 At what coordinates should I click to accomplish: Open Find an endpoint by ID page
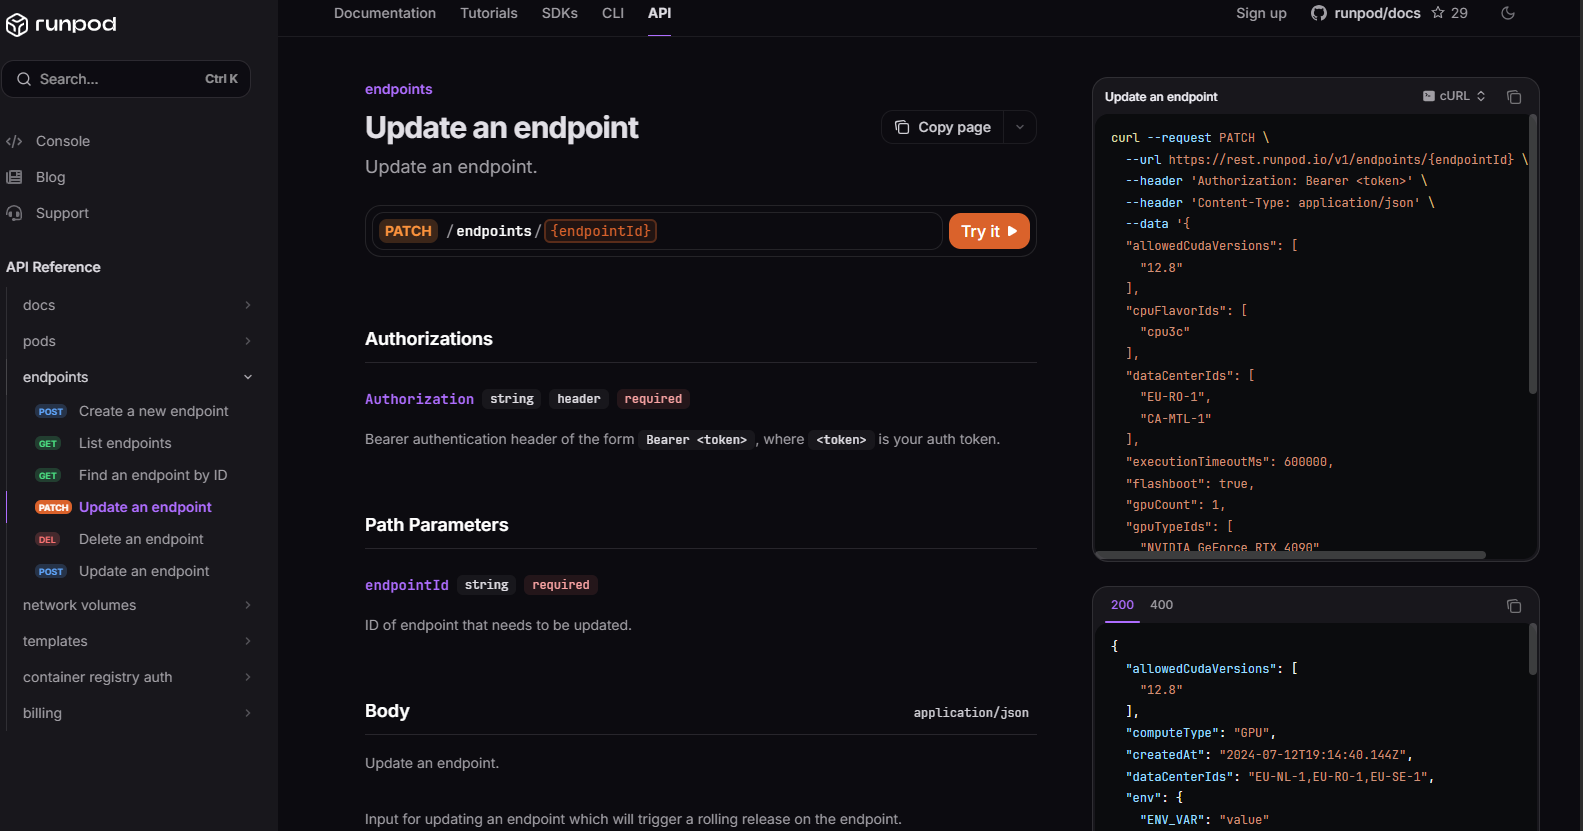click(153, 475)
